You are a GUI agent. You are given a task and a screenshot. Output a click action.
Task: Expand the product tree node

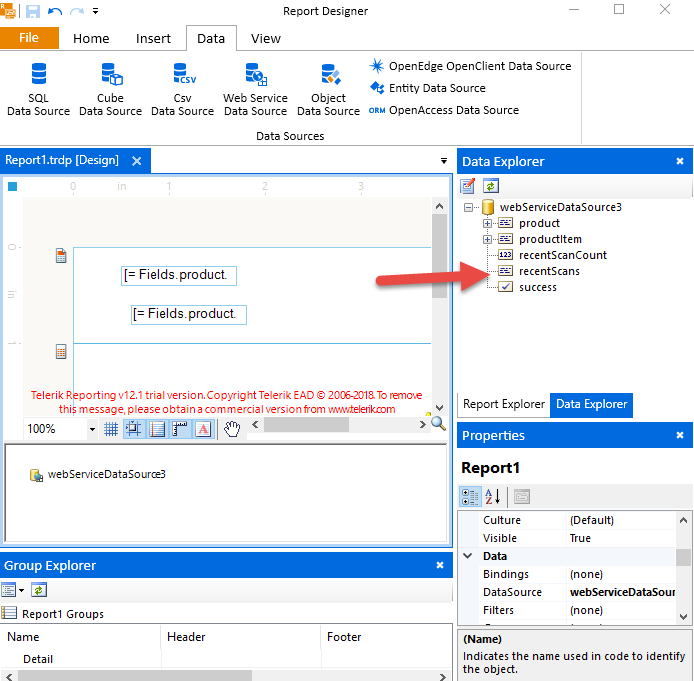487,223
